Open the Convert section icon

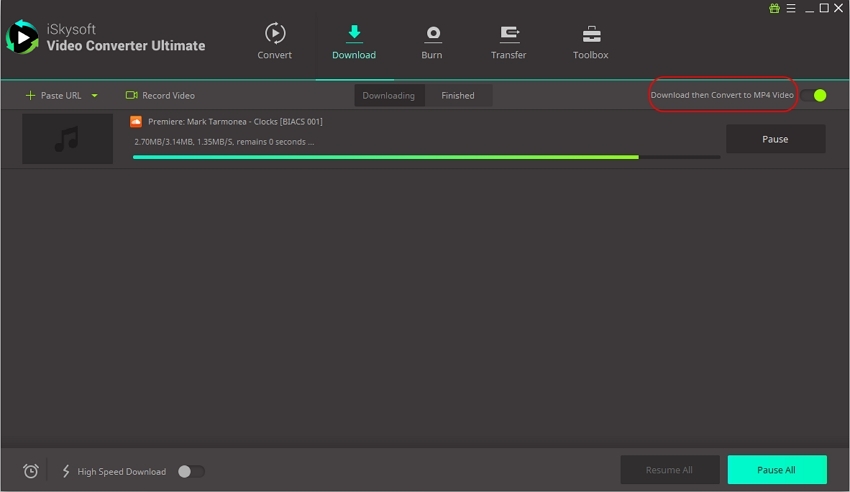coord(274,34)
